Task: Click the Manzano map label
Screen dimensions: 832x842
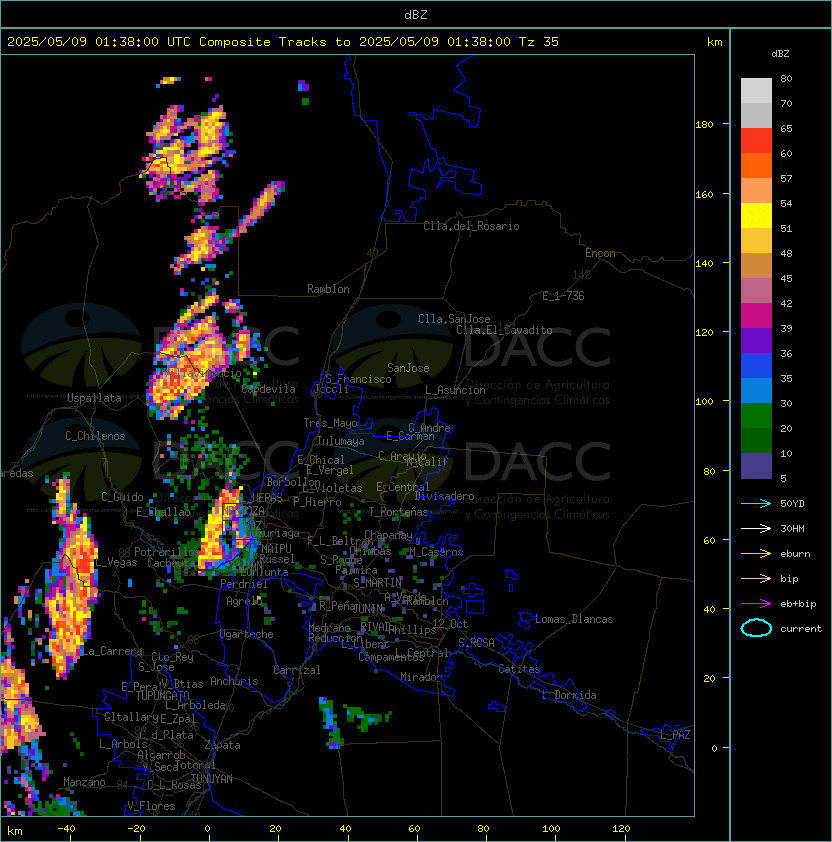Action: (84, 782)
